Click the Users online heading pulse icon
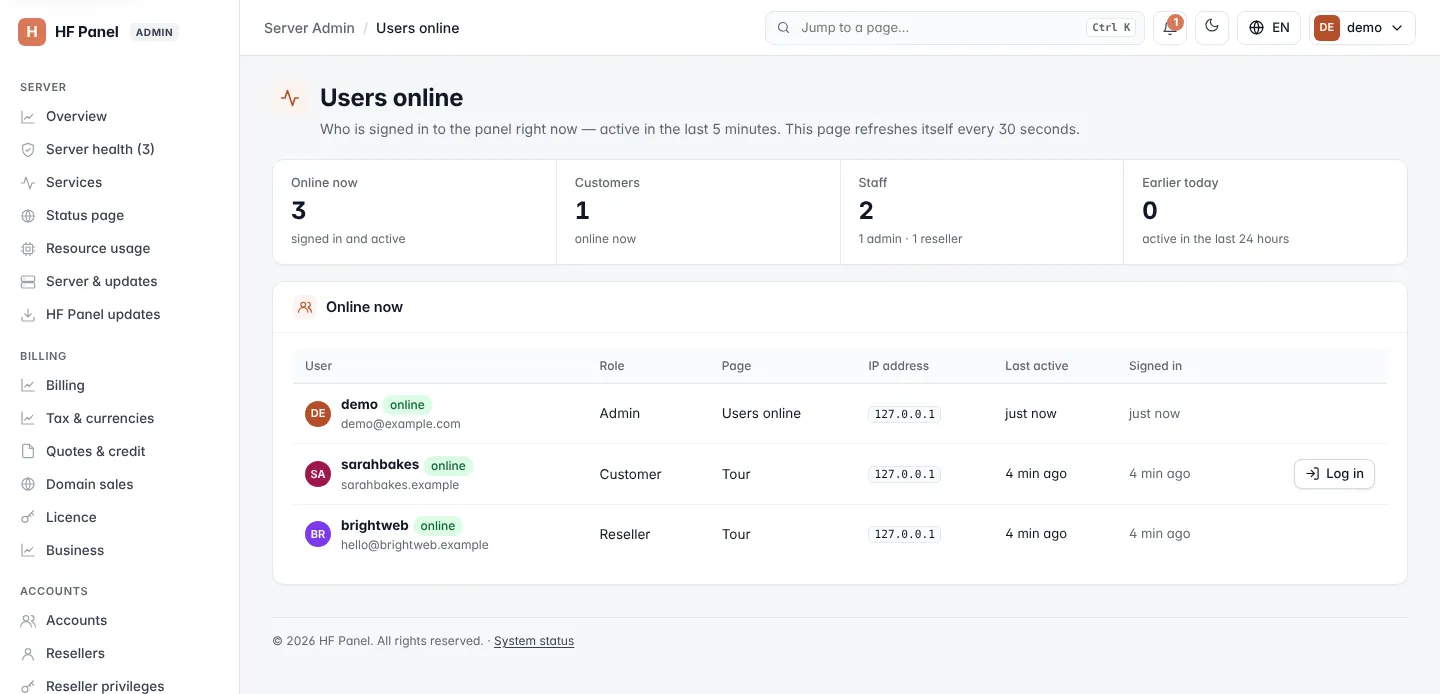The image size is (1440, 694). click(290, 98)
